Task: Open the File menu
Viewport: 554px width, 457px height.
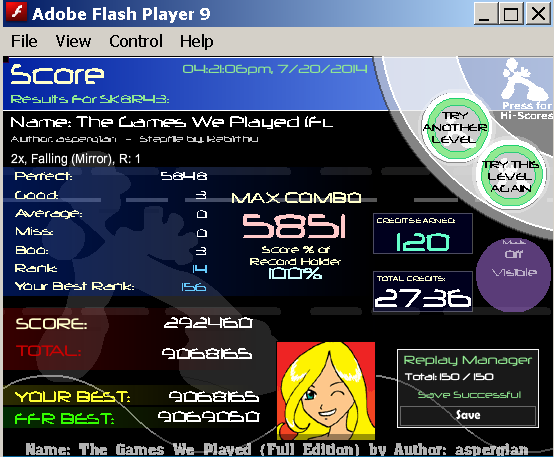Action: click(x=24, y=41)
